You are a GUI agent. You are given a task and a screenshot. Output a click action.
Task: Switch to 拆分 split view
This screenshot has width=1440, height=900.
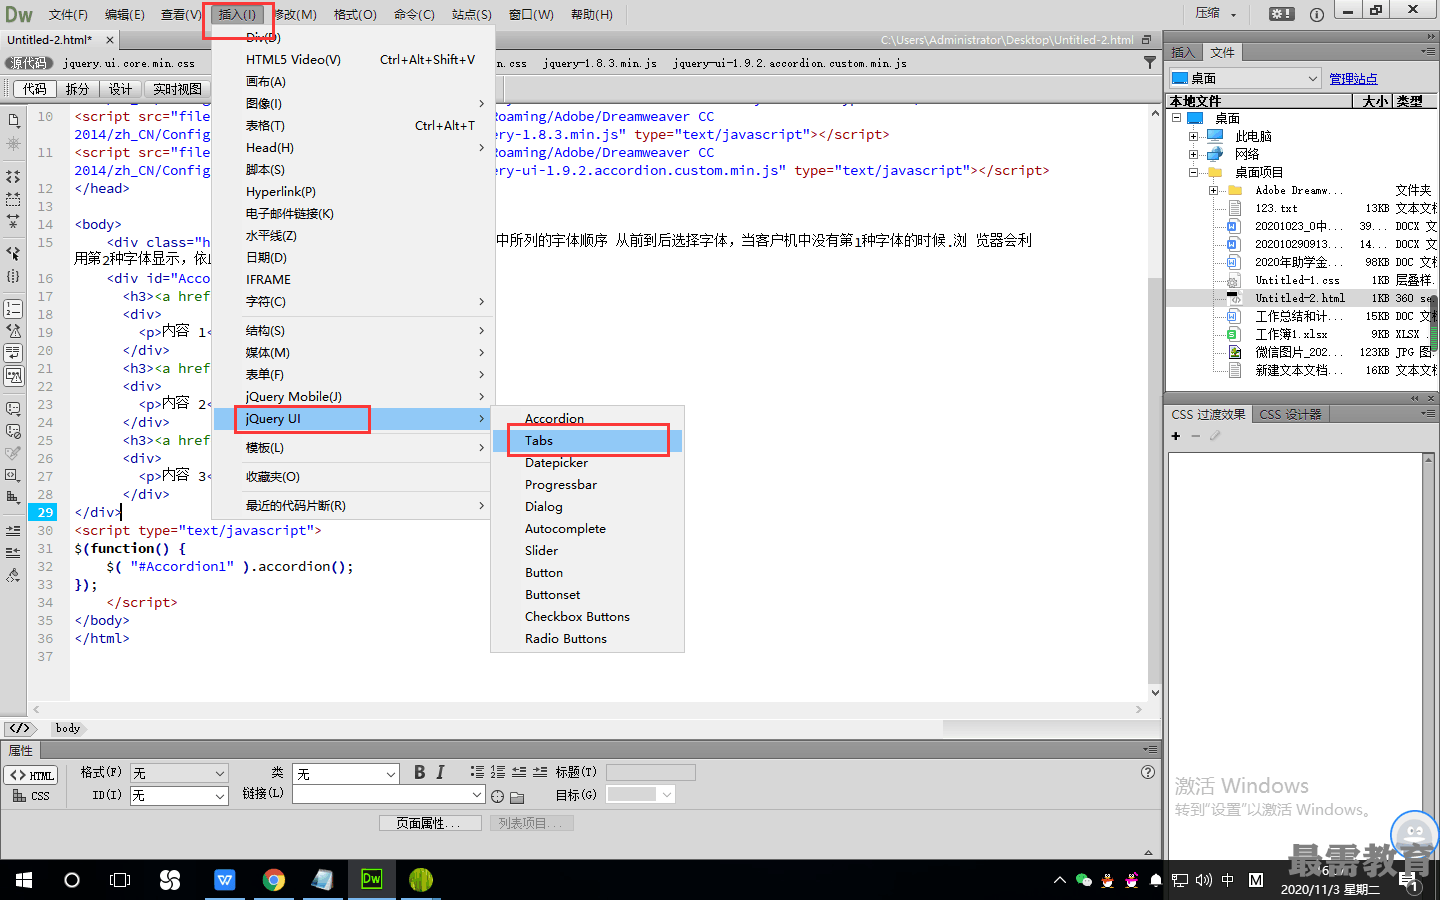77,89
